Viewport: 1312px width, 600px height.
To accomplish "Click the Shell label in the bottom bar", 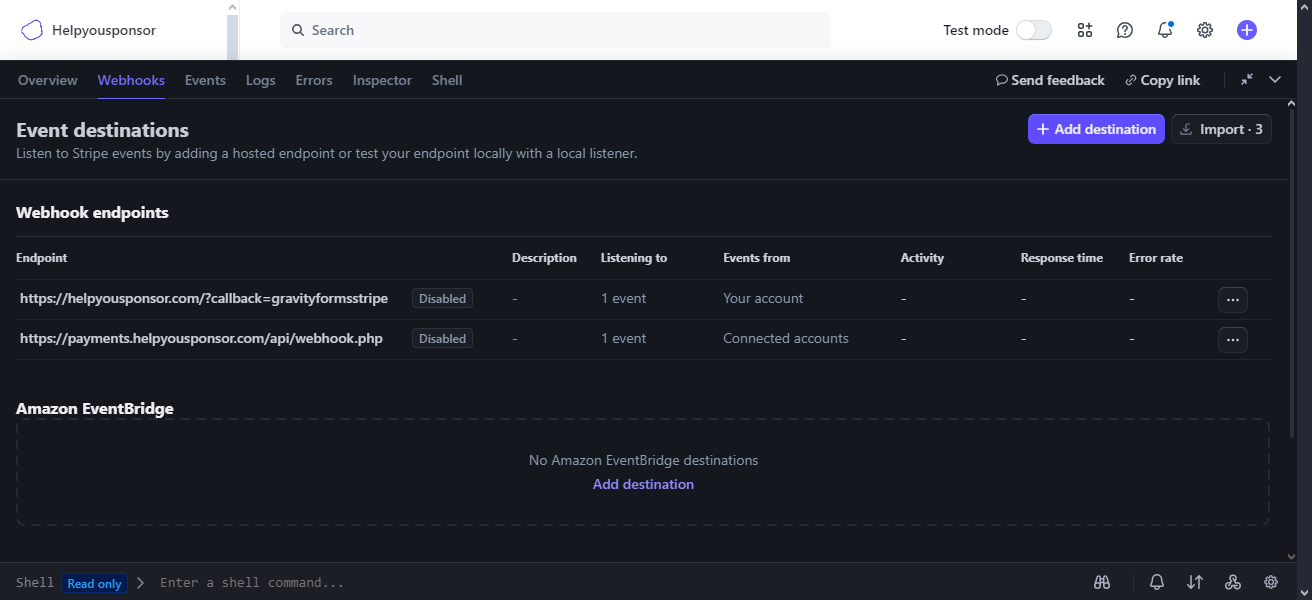I will (x=35, y=582).
